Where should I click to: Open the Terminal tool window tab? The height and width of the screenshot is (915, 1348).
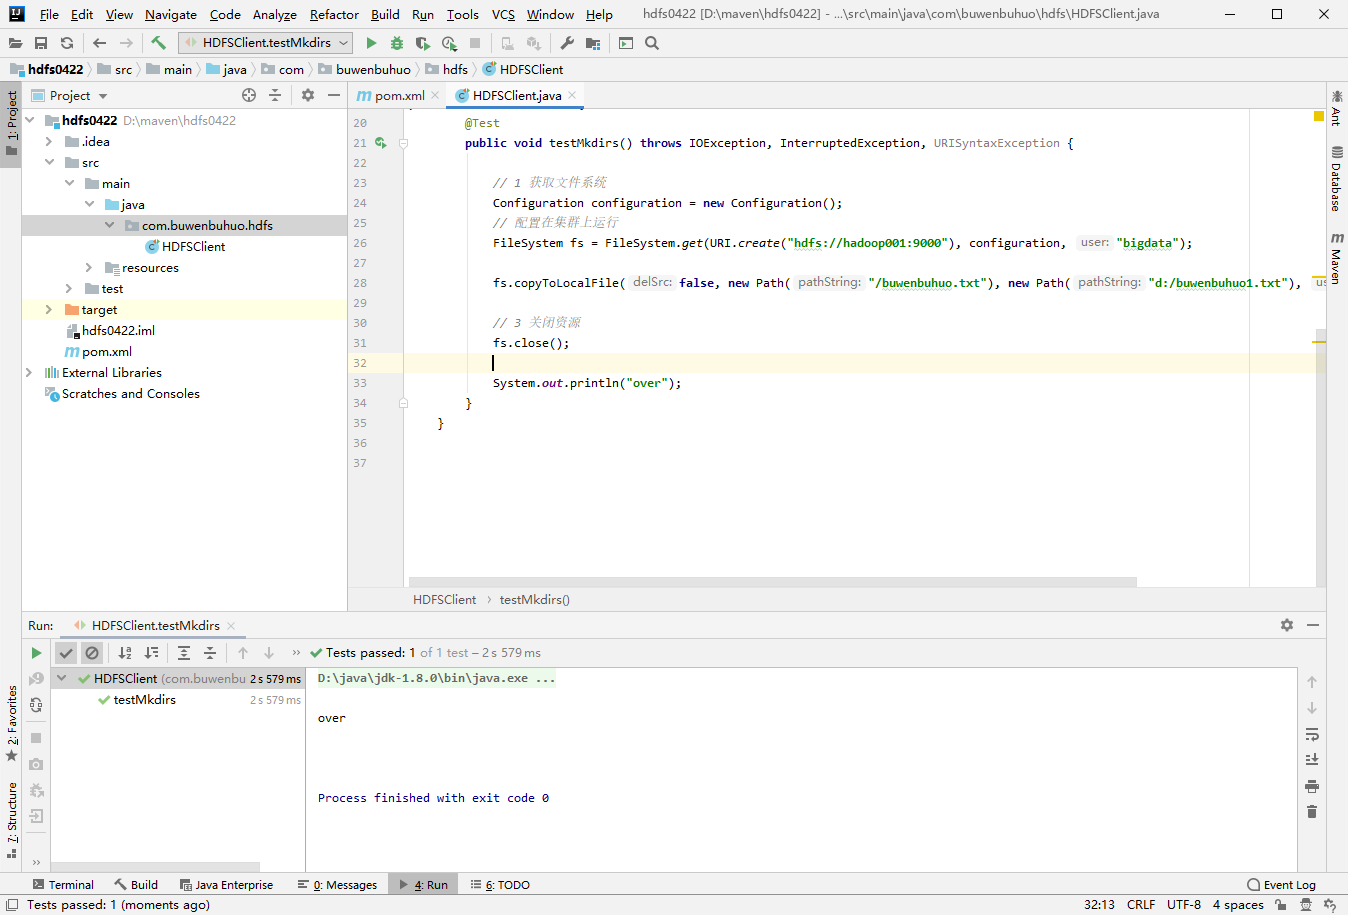(63, 885)
